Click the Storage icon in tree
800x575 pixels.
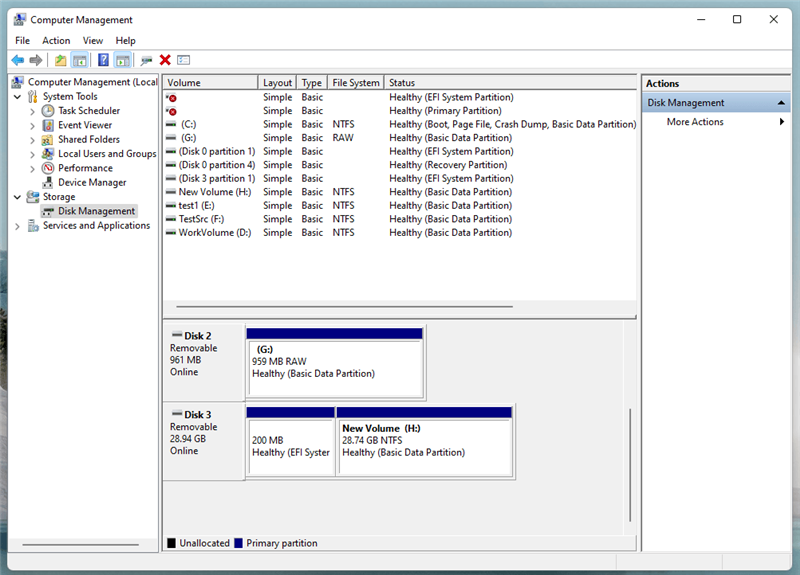click(33, 196)
